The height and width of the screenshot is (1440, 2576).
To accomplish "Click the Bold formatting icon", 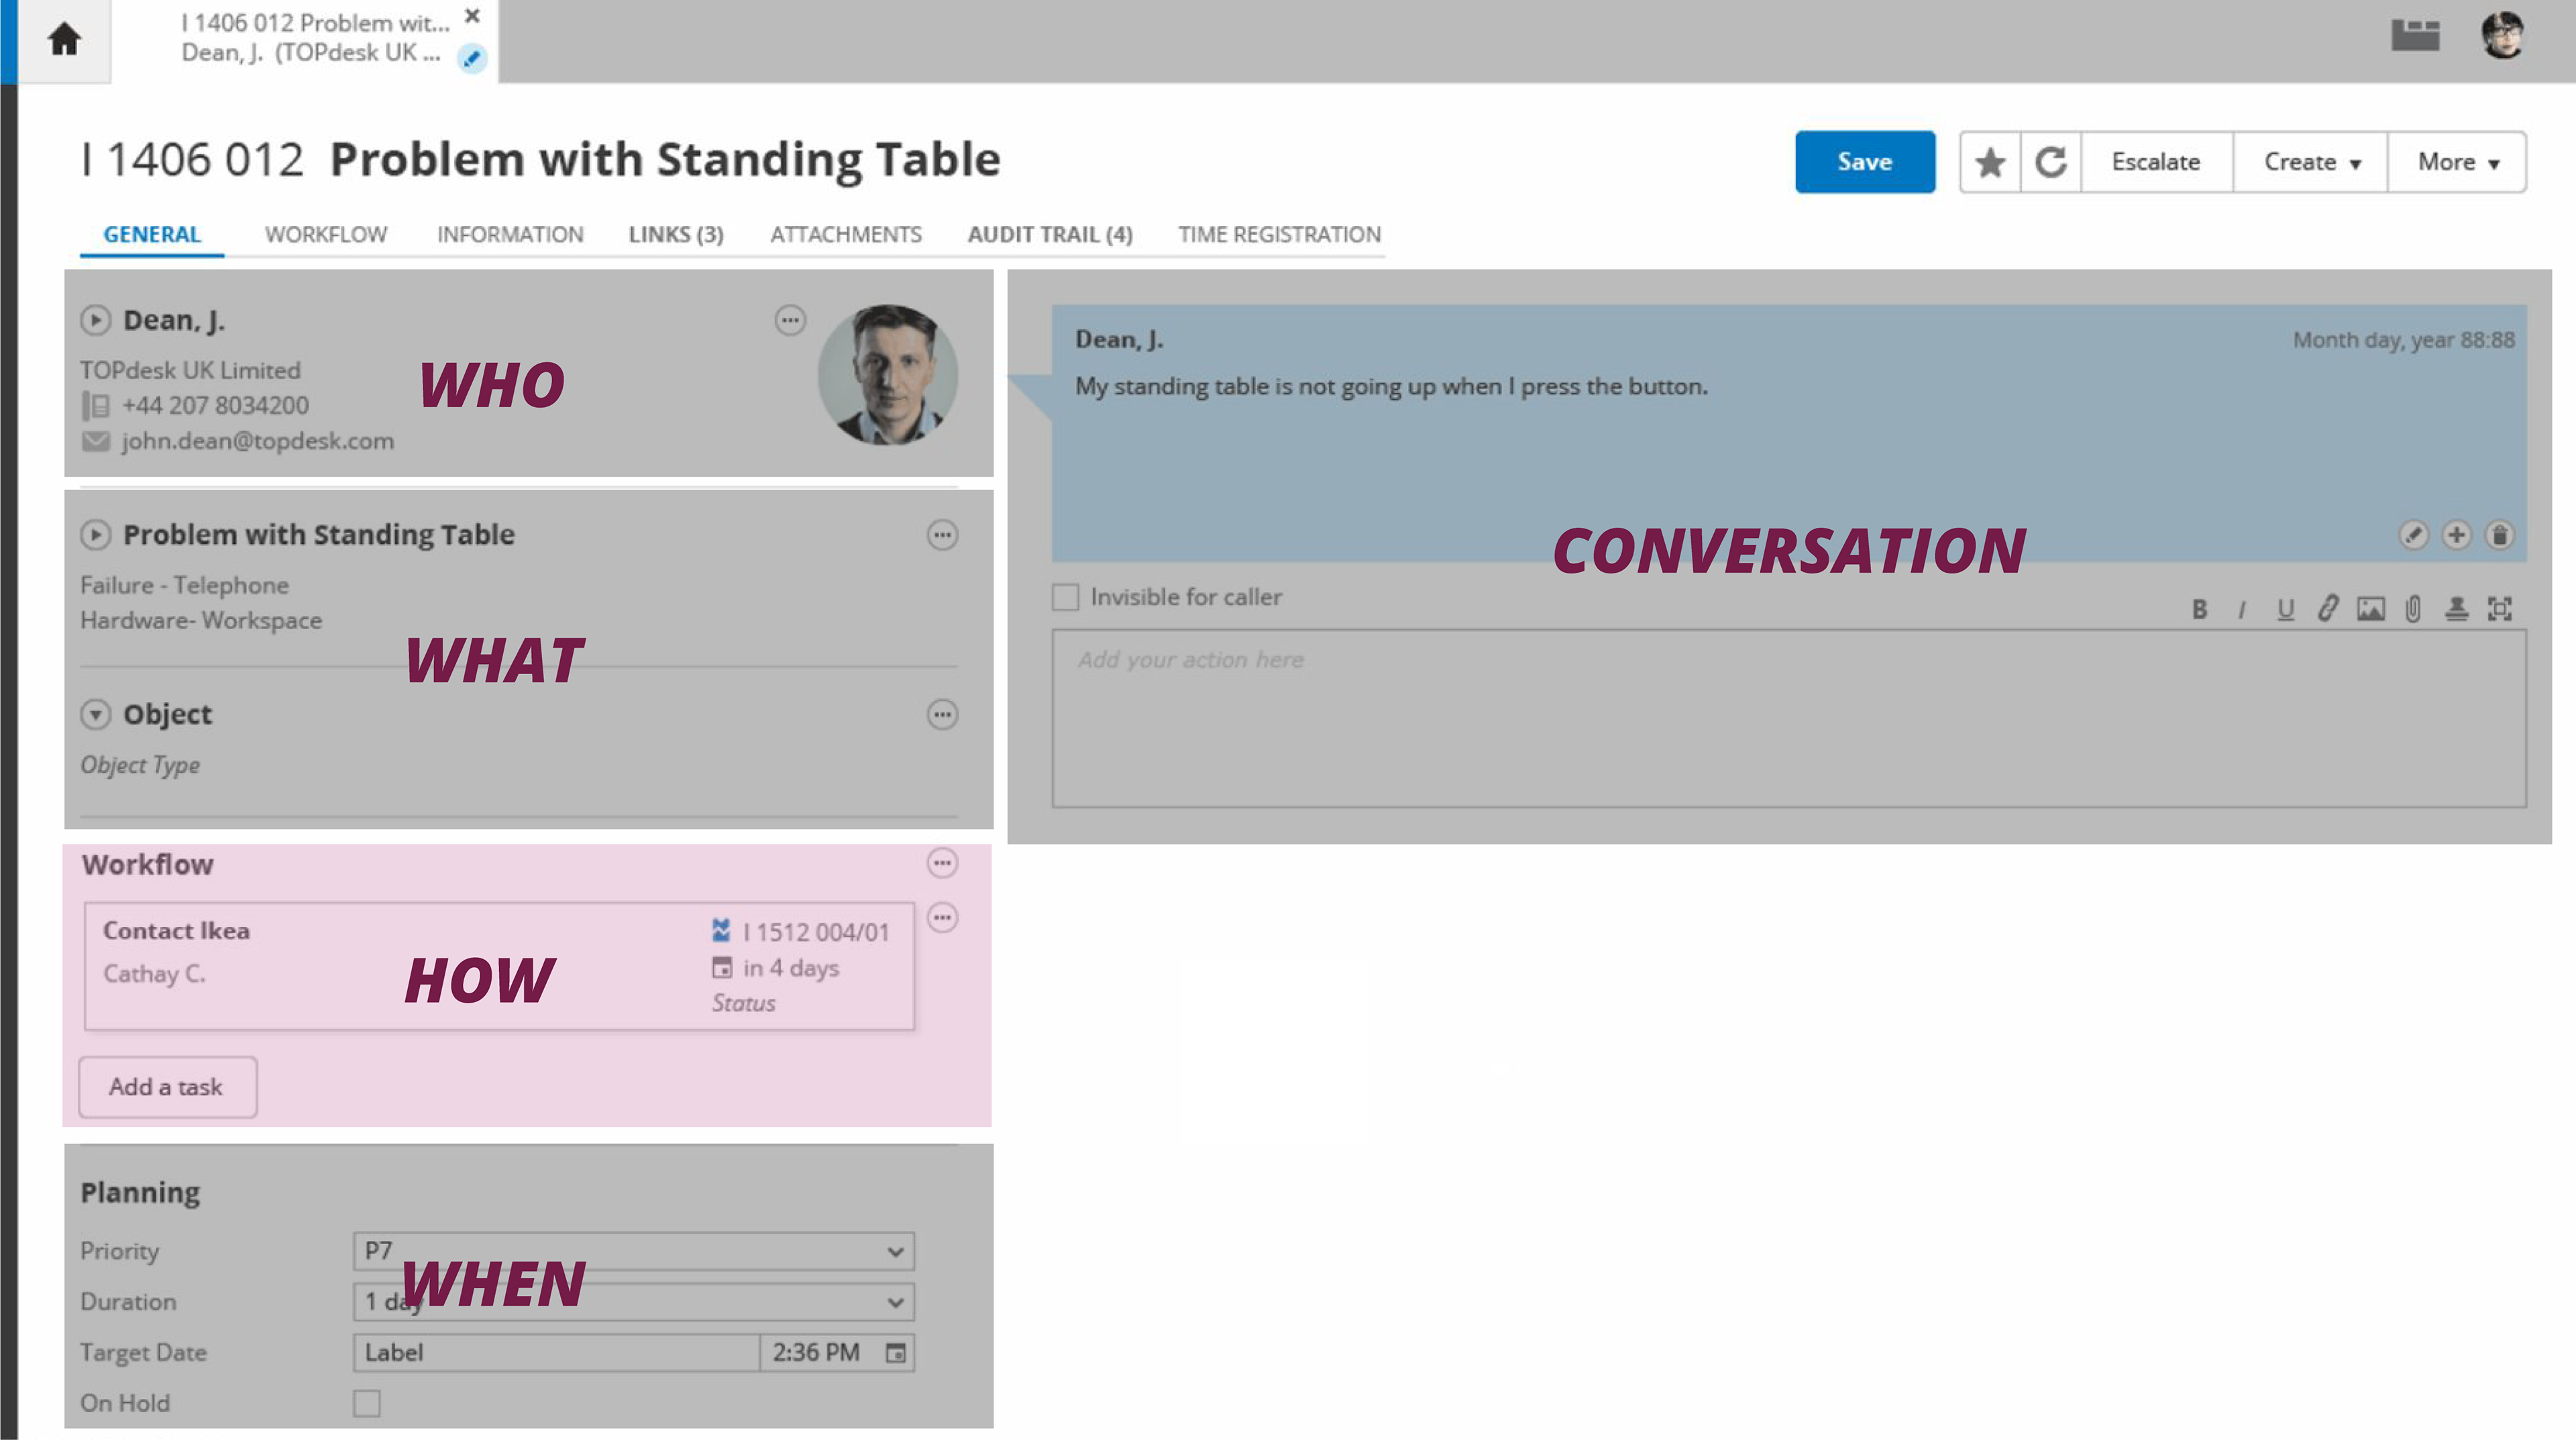I will tap(2199, 609).
